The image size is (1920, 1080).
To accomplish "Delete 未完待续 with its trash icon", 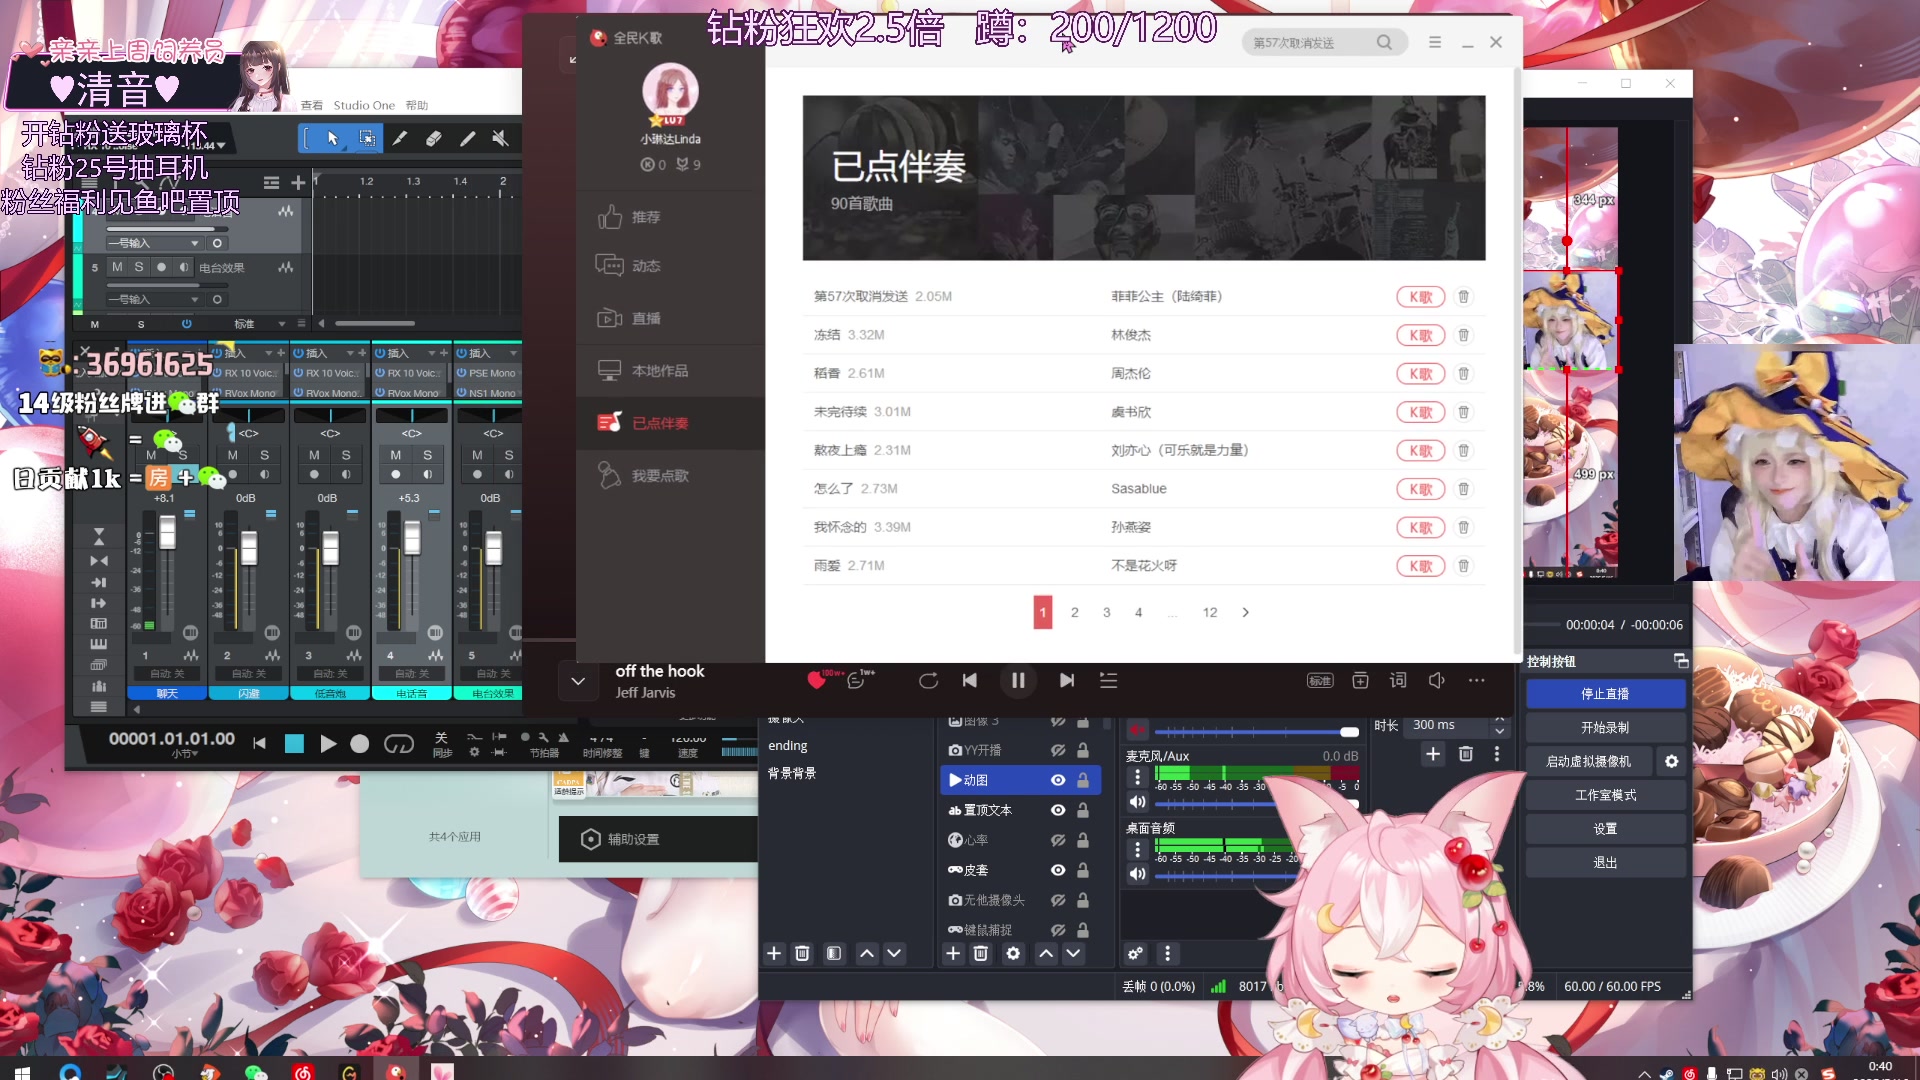I will 1463,412.
